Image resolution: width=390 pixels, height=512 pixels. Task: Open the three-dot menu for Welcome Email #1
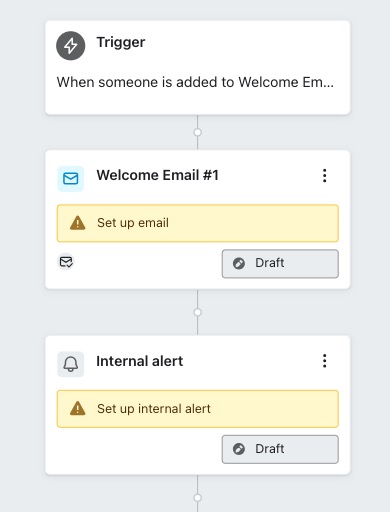coord(325,175)
